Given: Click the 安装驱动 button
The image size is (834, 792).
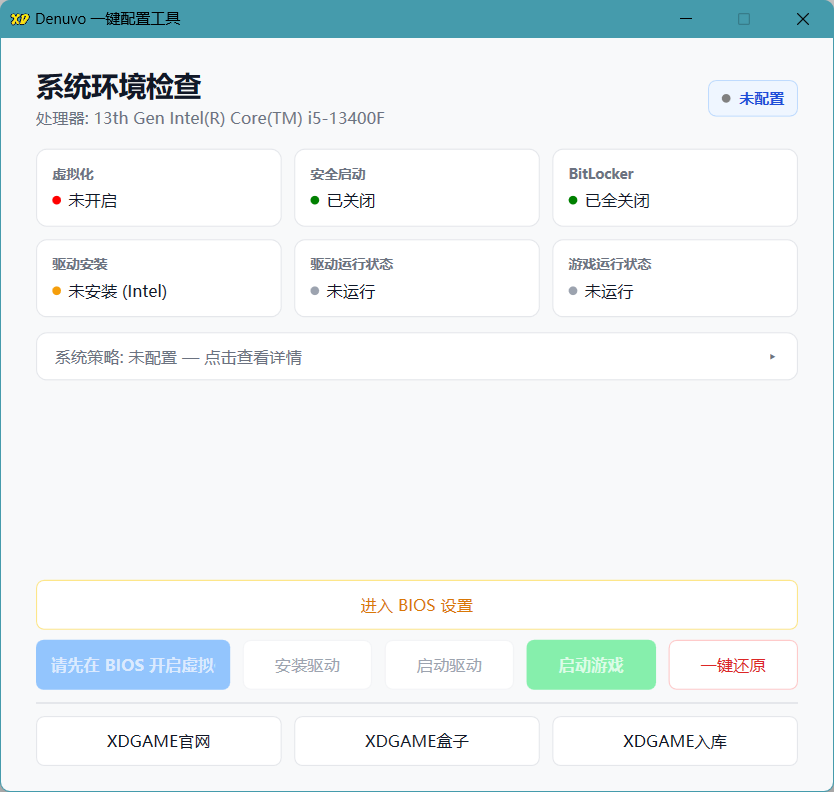Looking at the screenshot, I should click(x=307, y=665).
